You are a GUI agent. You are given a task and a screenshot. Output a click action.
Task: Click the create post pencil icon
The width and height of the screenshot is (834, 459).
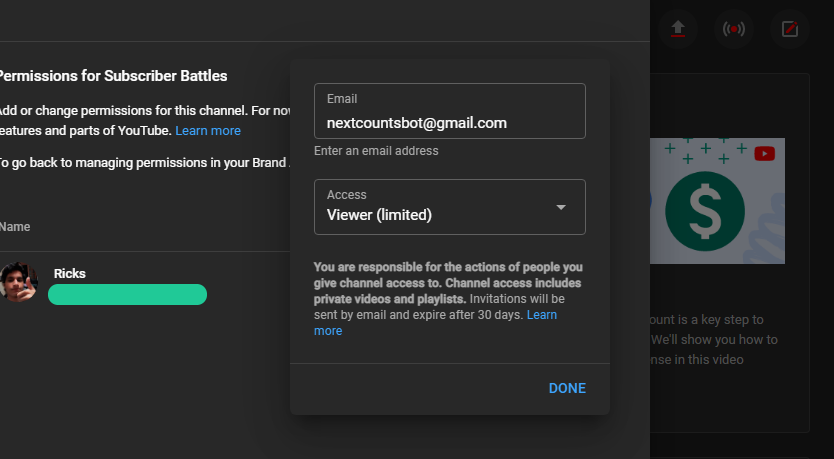tap(790, 29)
